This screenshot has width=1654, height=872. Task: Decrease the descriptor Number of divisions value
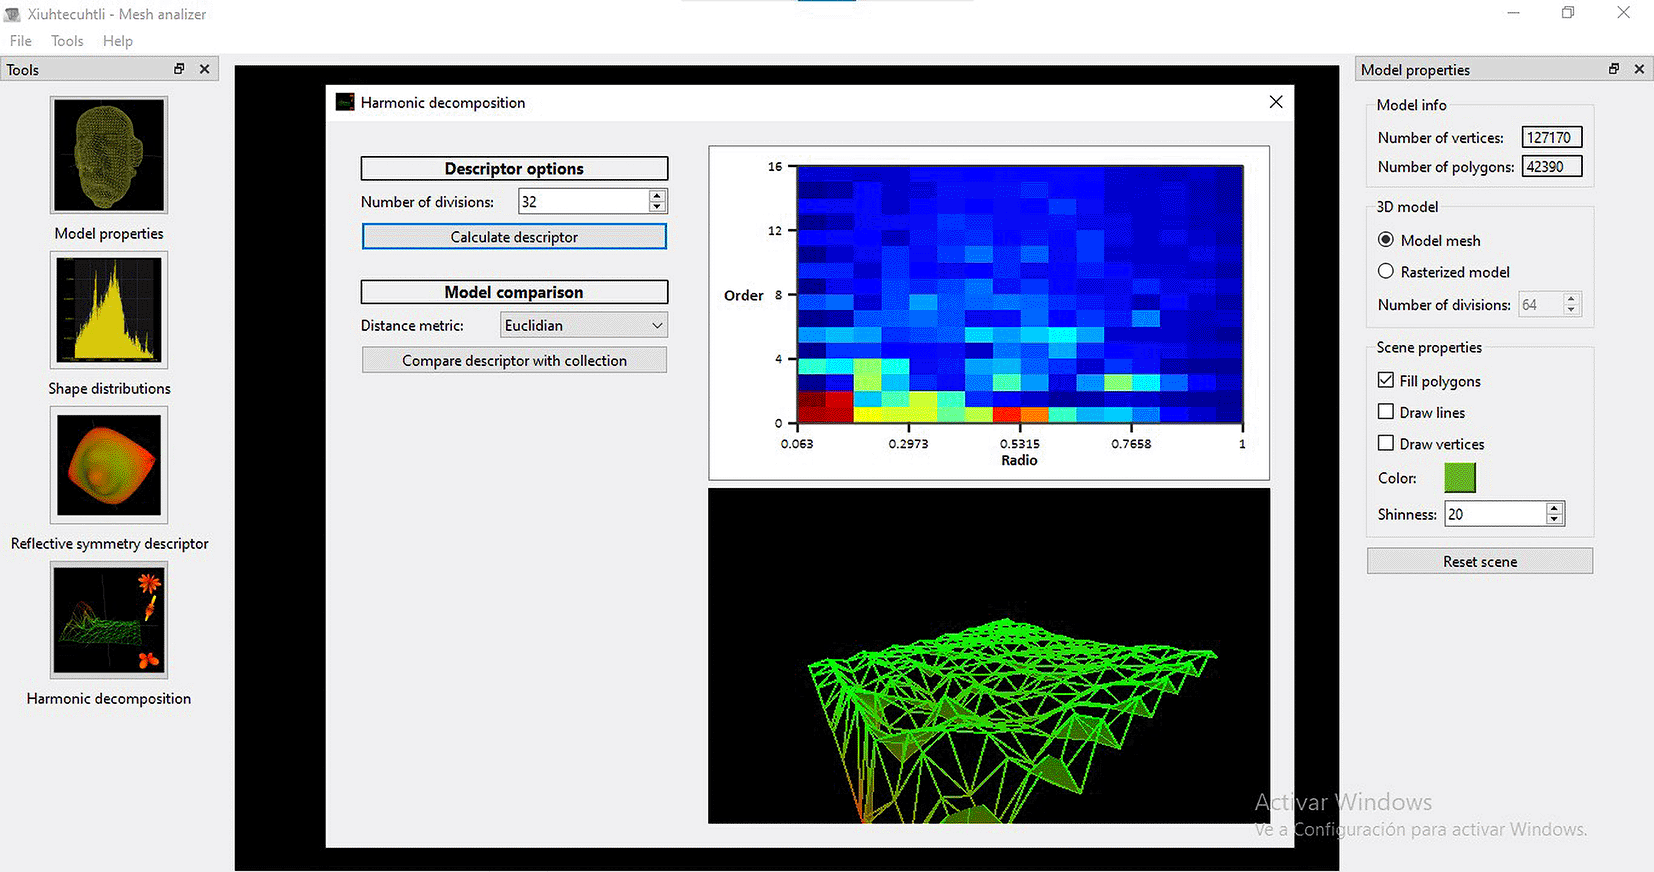click(657, 207)
